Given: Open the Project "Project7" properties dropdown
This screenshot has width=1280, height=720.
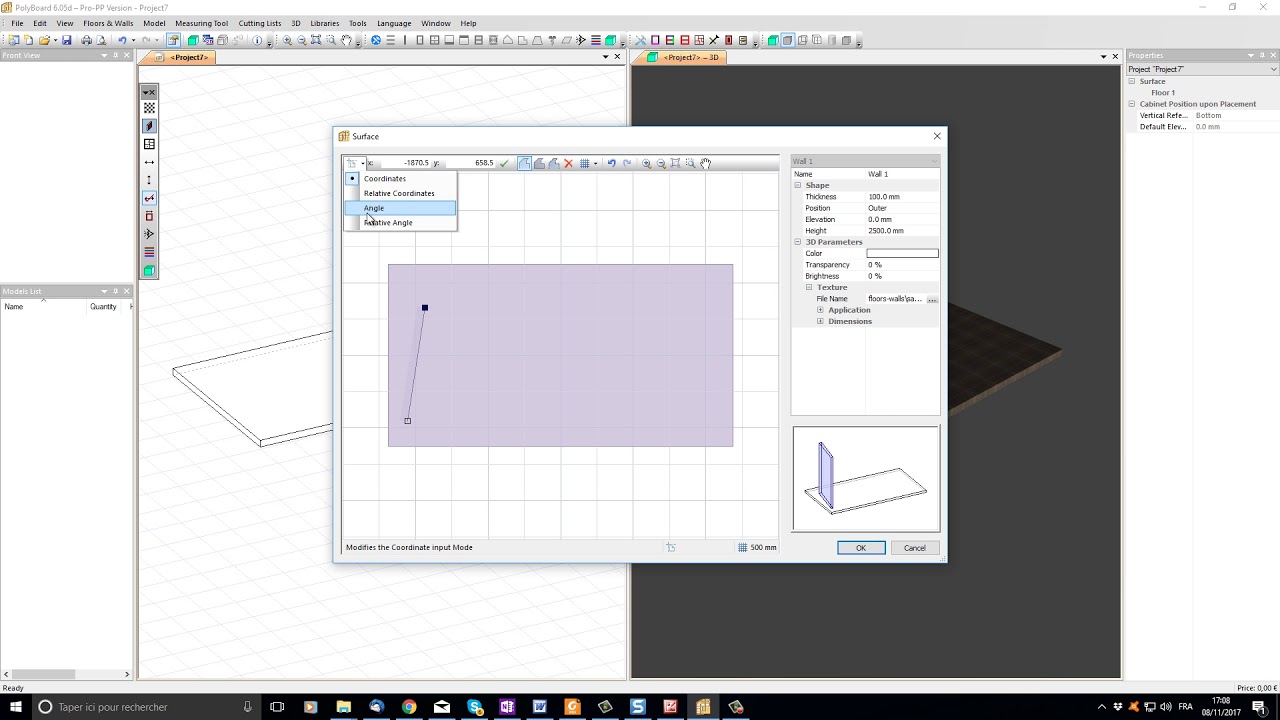Looking at the screenshot, I should point(1274,69).
